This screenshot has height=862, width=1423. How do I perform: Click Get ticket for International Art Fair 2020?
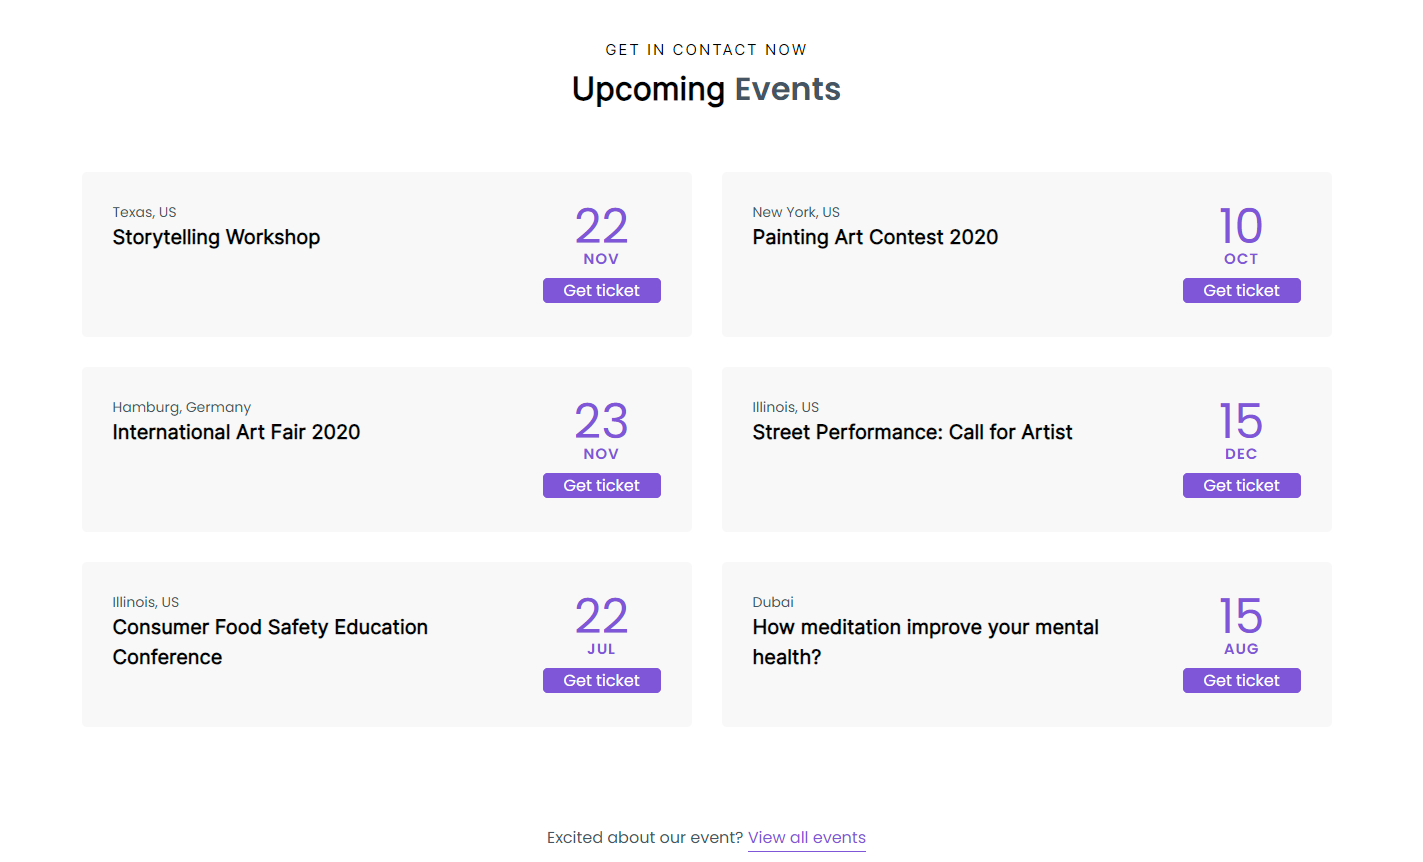click(x=601, y=485)
